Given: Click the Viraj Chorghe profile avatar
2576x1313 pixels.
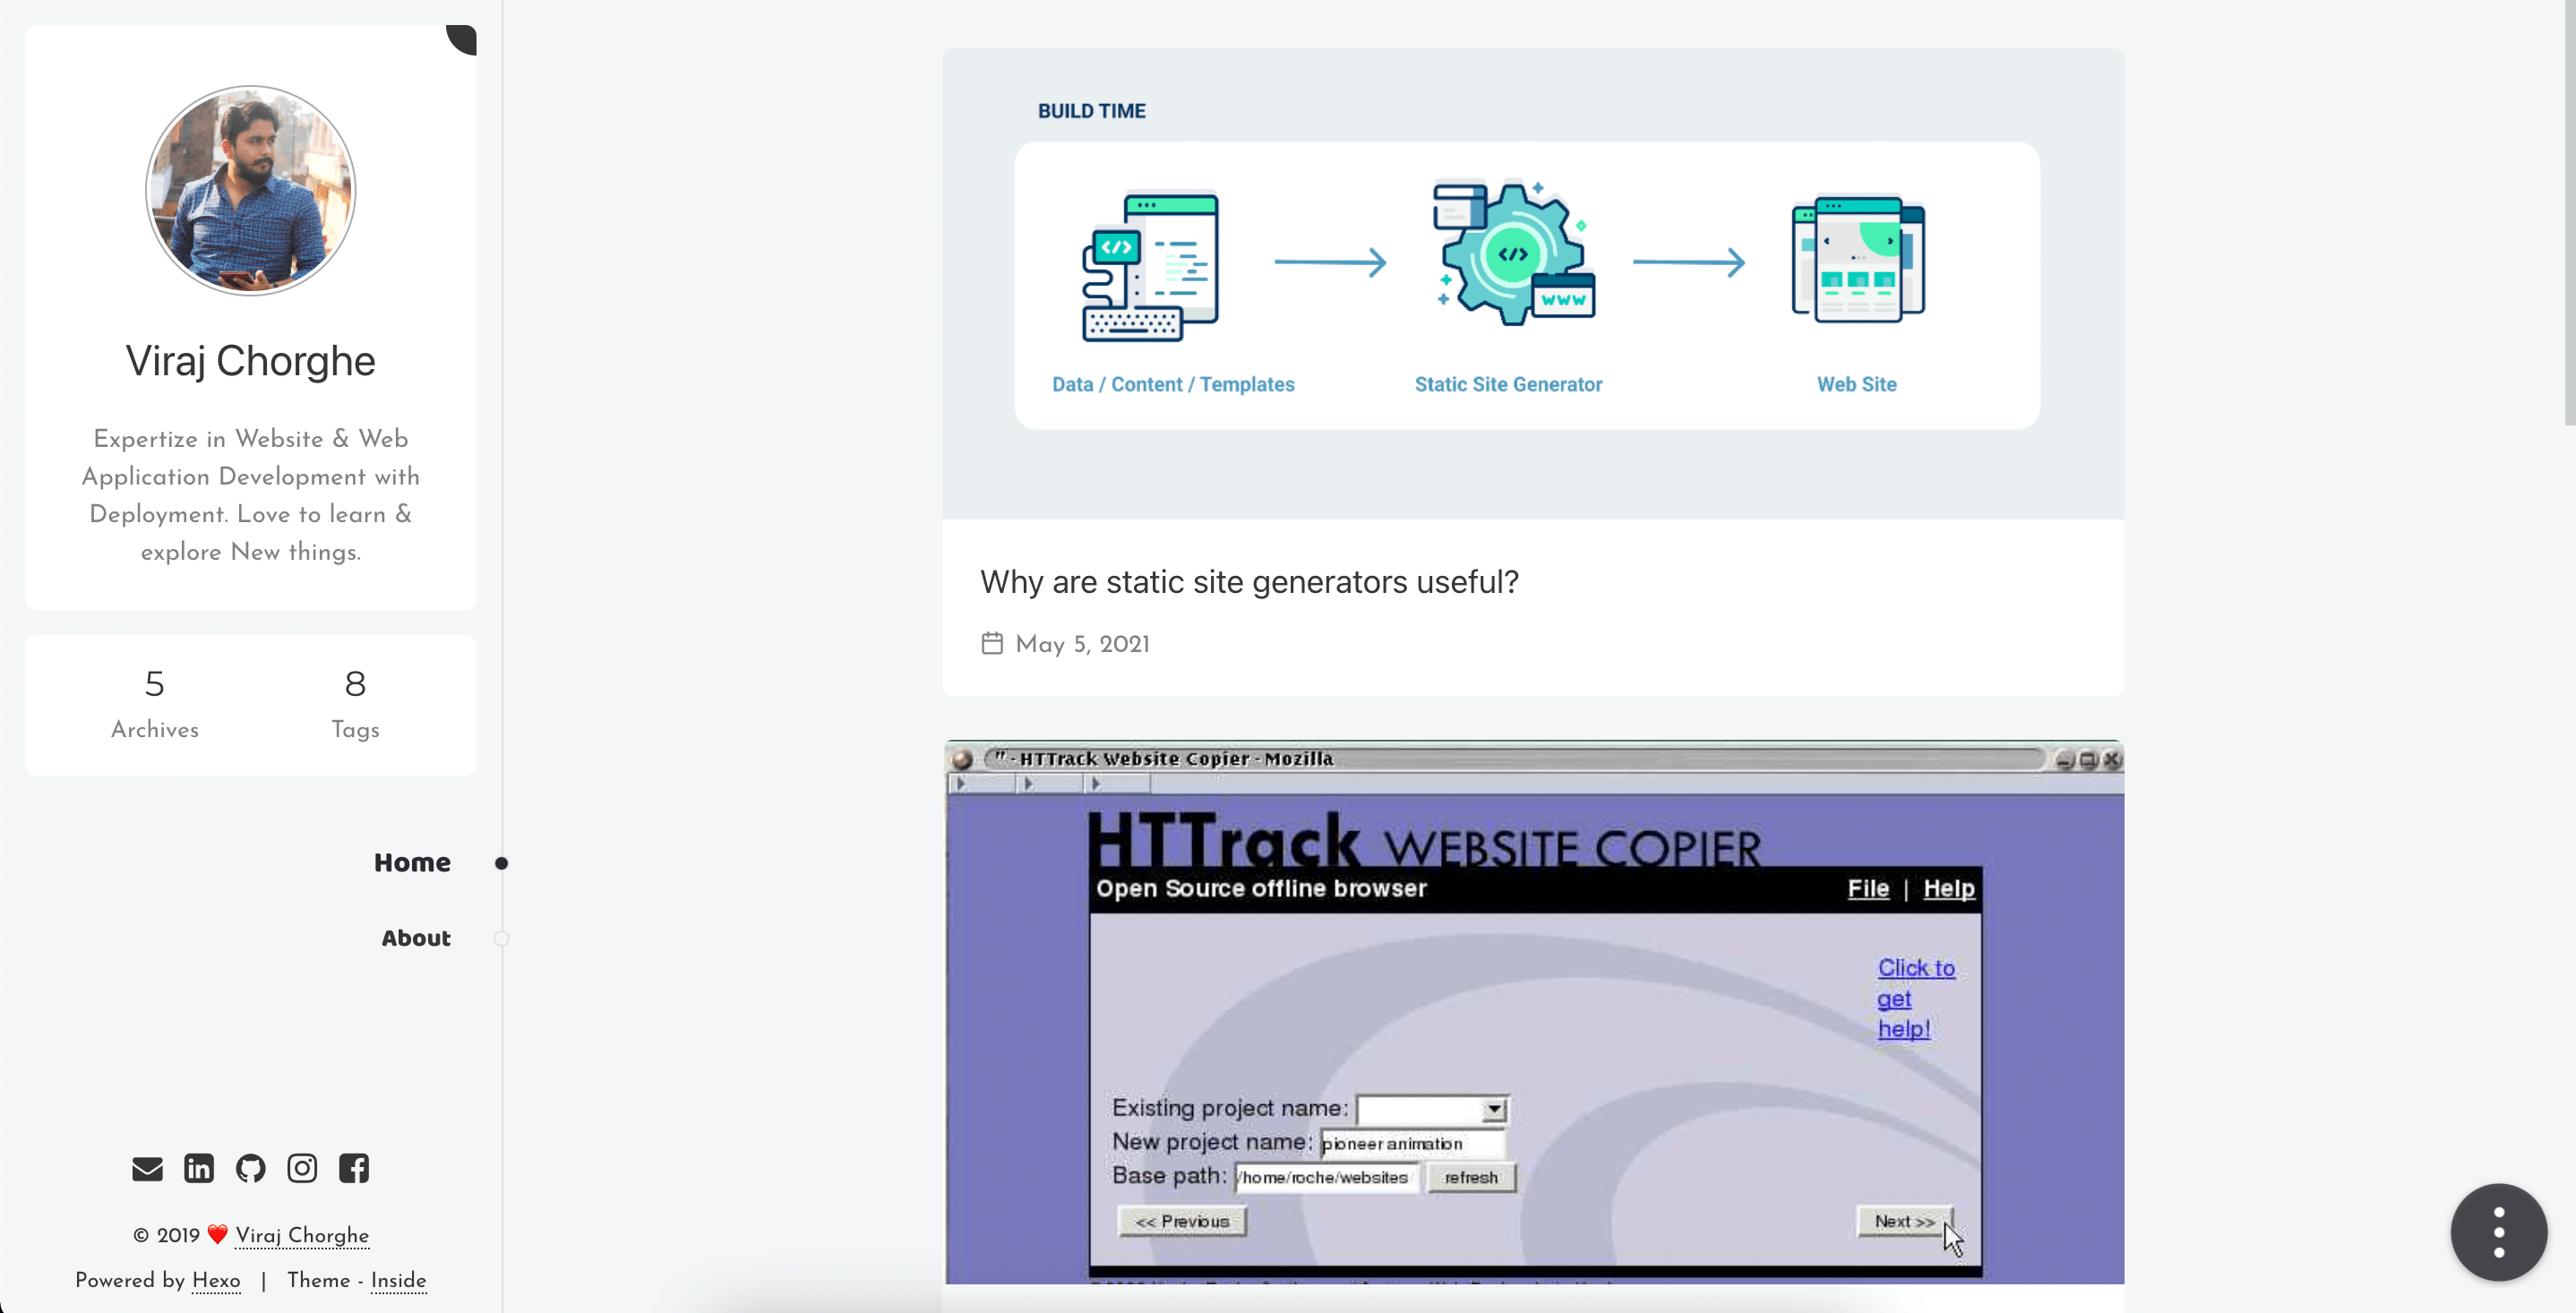Looking at the screenshot, I should click(250, 190).
